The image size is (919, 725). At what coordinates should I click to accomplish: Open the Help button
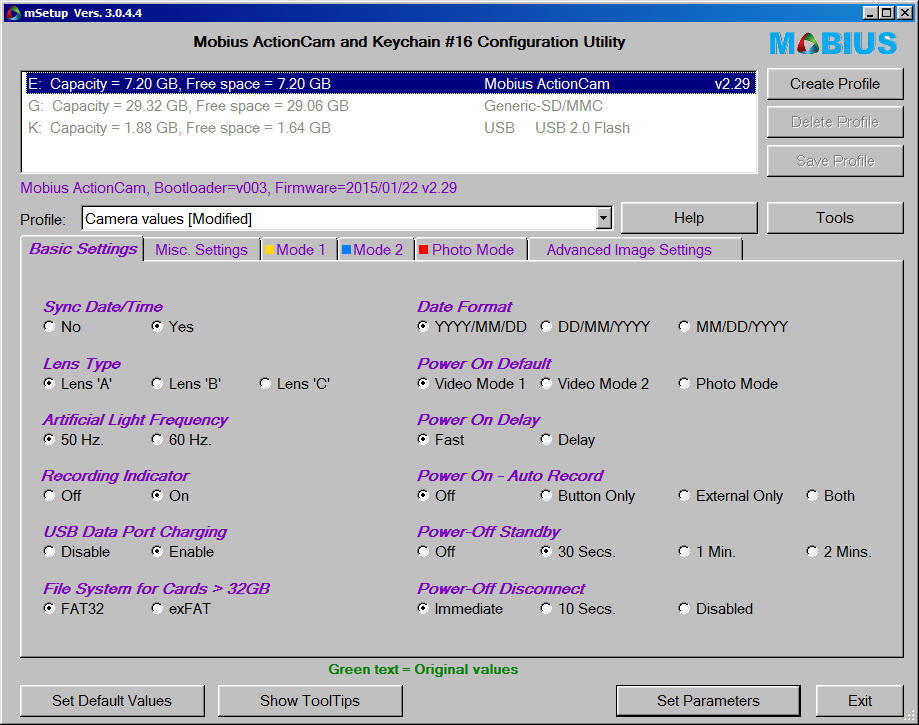click(689, 218)
